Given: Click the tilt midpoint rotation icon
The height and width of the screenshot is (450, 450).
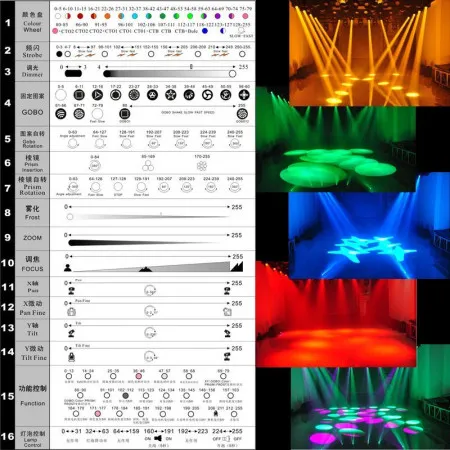Looking at the screenshot, I should point(150,333).
